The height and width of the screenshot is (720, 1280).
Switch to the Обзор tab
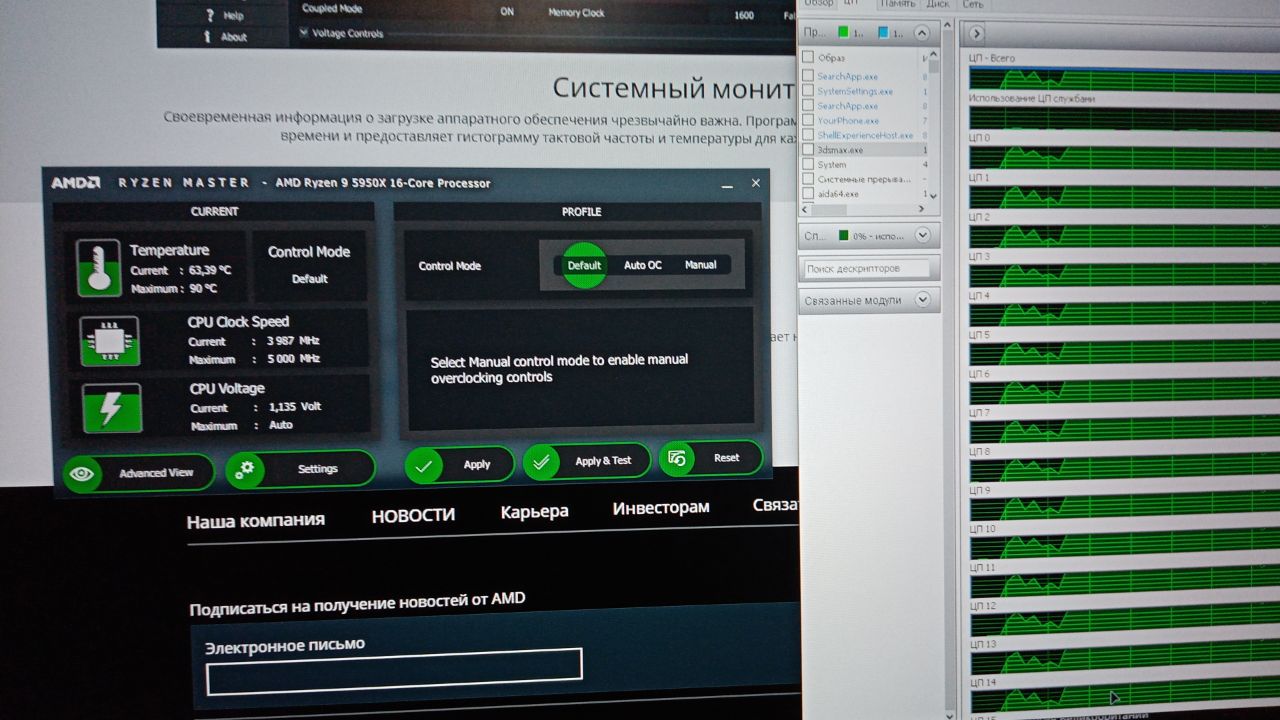pos(819,4)
